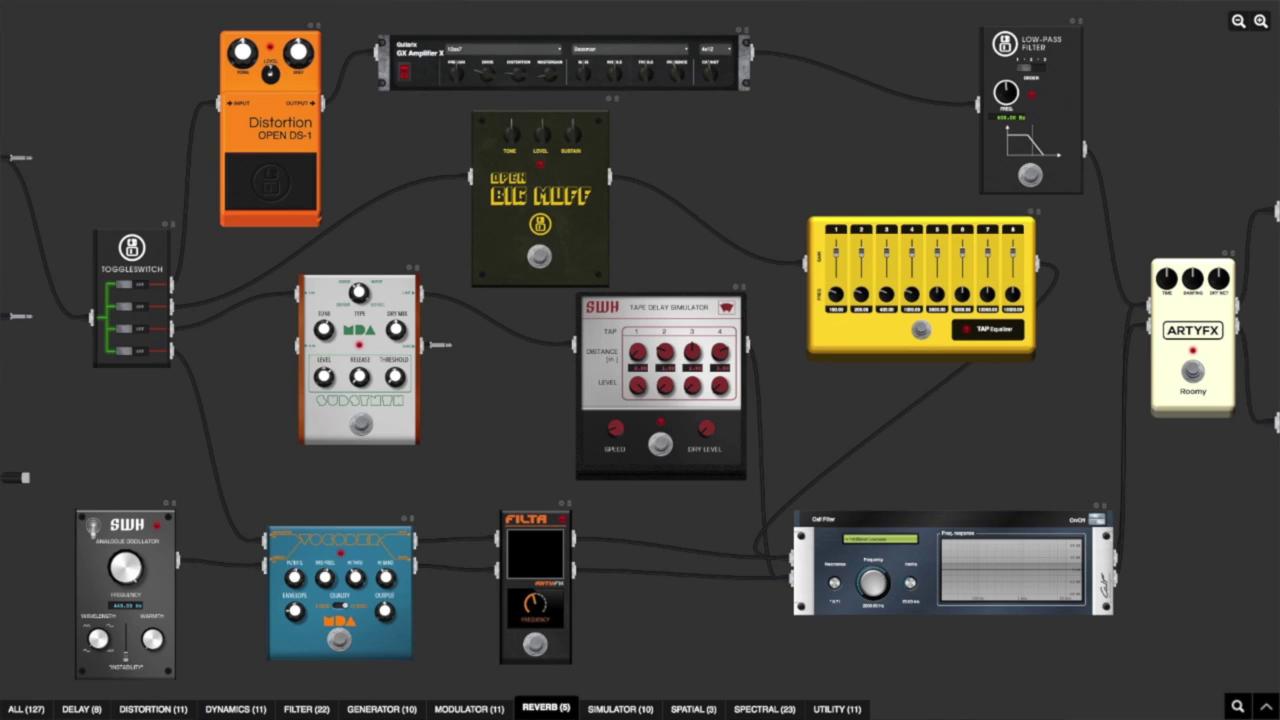
Task: Select the REVERB (5) category
Action: [x=546, y=708]
